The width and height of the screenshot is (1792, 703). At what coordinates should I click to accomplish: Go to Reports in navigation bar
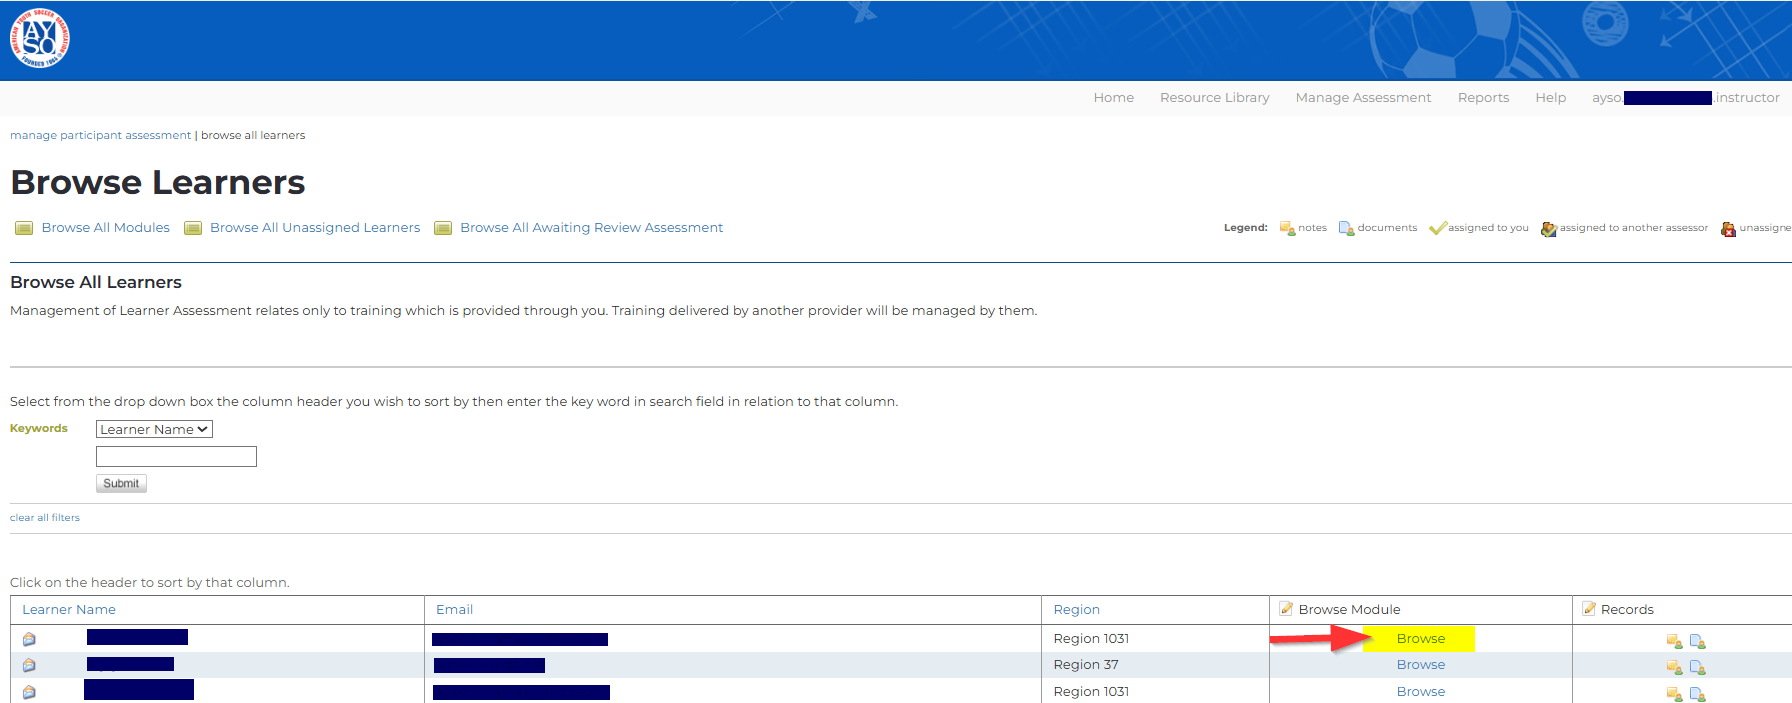pos(1483,98)
